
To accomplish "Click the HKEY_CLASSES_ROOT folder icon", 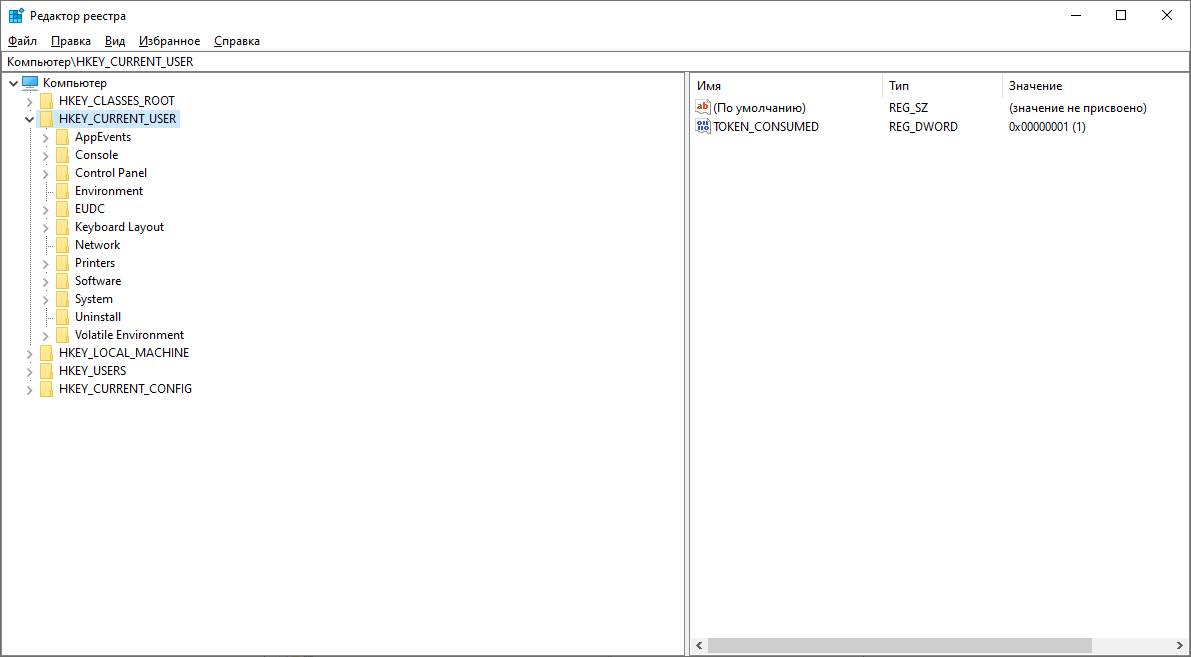I will point(47,100).
